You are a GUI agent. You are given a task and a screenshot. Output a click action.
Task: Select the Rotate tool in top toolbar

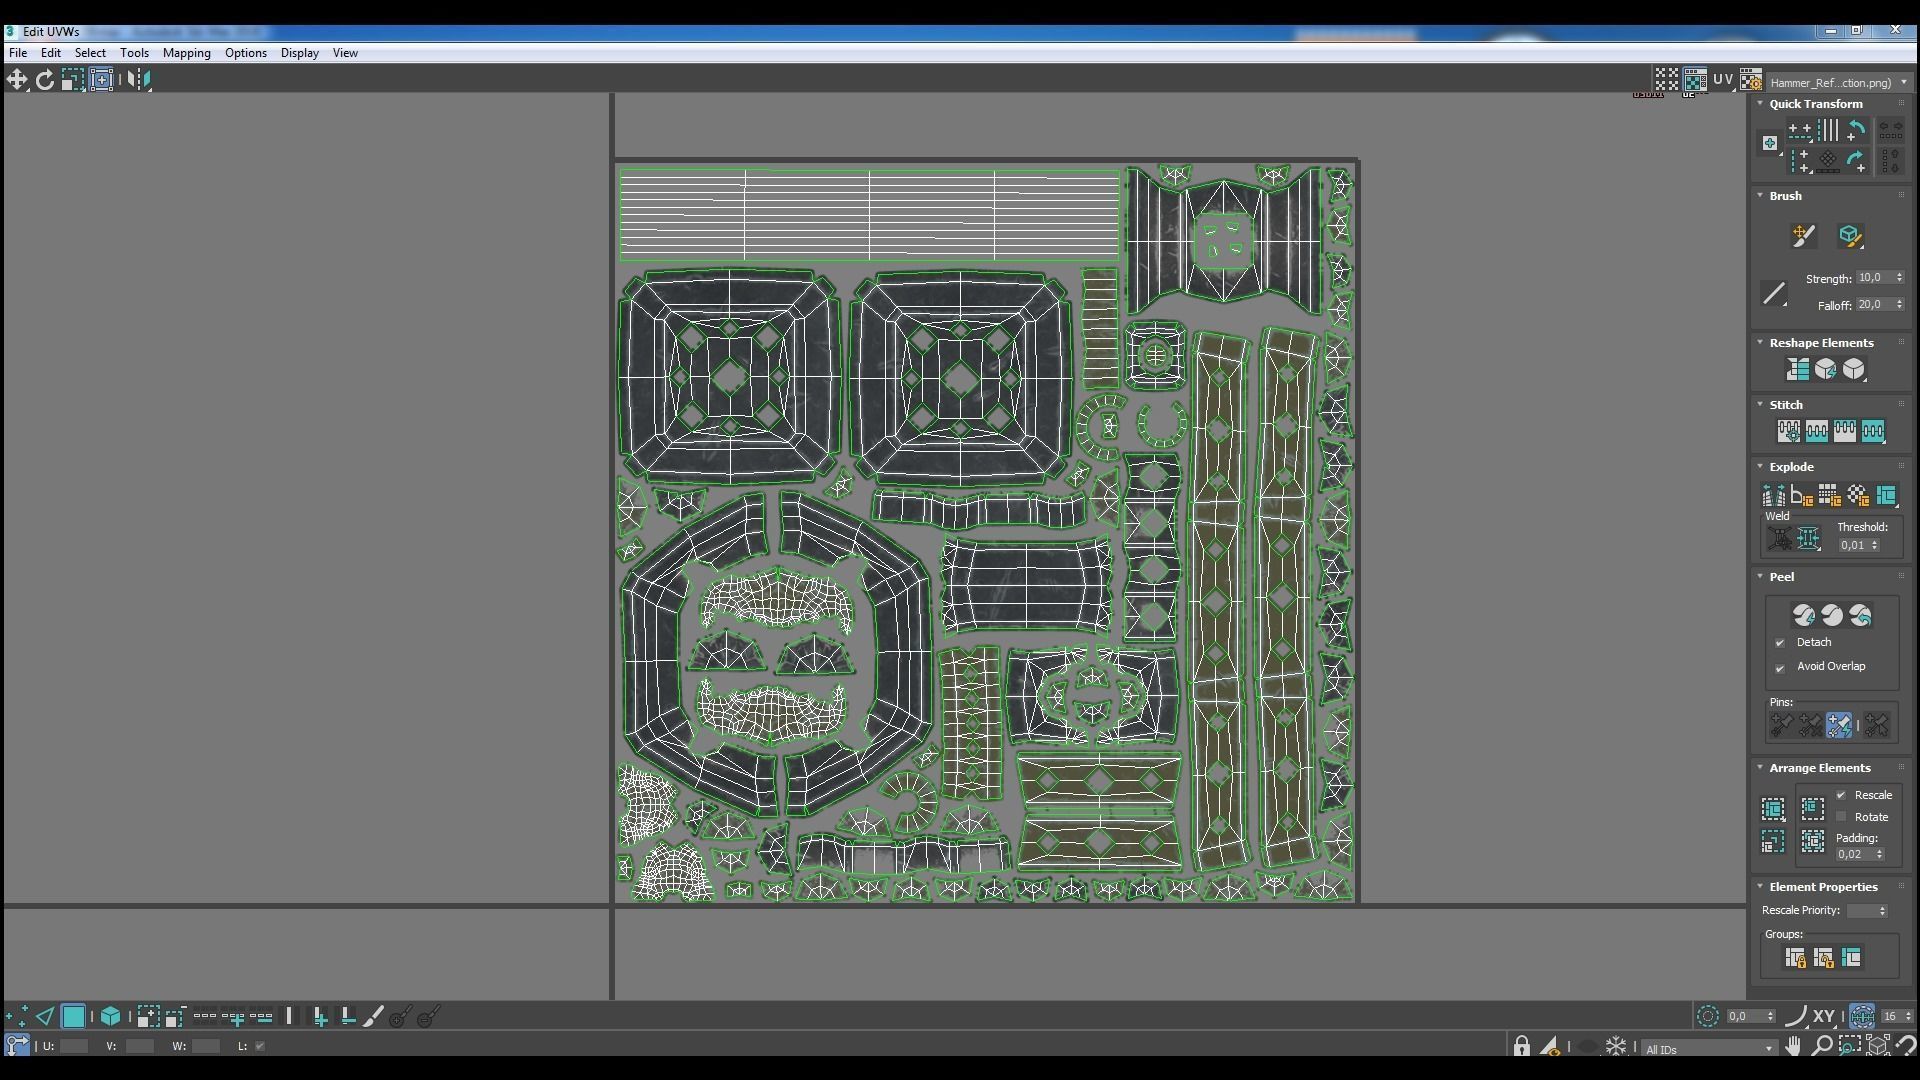(x=45, y=80)
